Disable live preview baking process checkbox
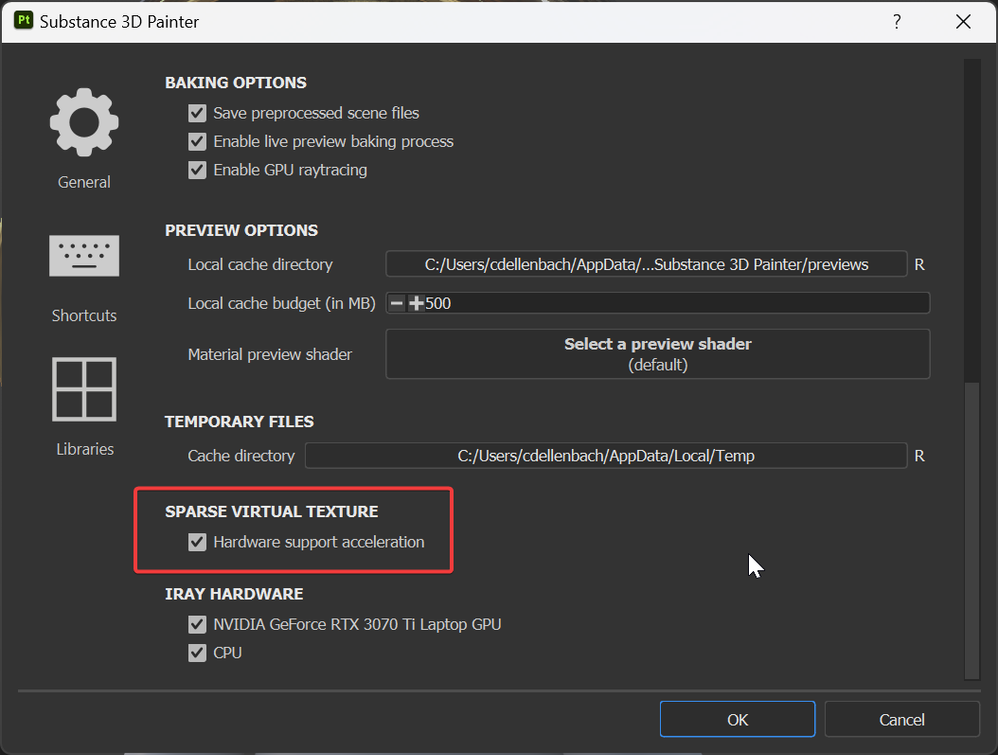This screenshot has height=755, width=998. pyautogui.click(x=197, y=142)
